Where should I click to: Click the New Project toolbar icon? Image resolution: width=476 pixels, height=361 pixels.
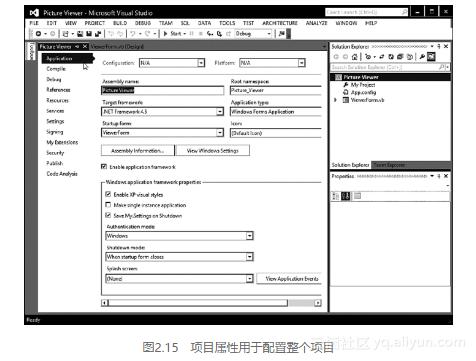point(65,34)
